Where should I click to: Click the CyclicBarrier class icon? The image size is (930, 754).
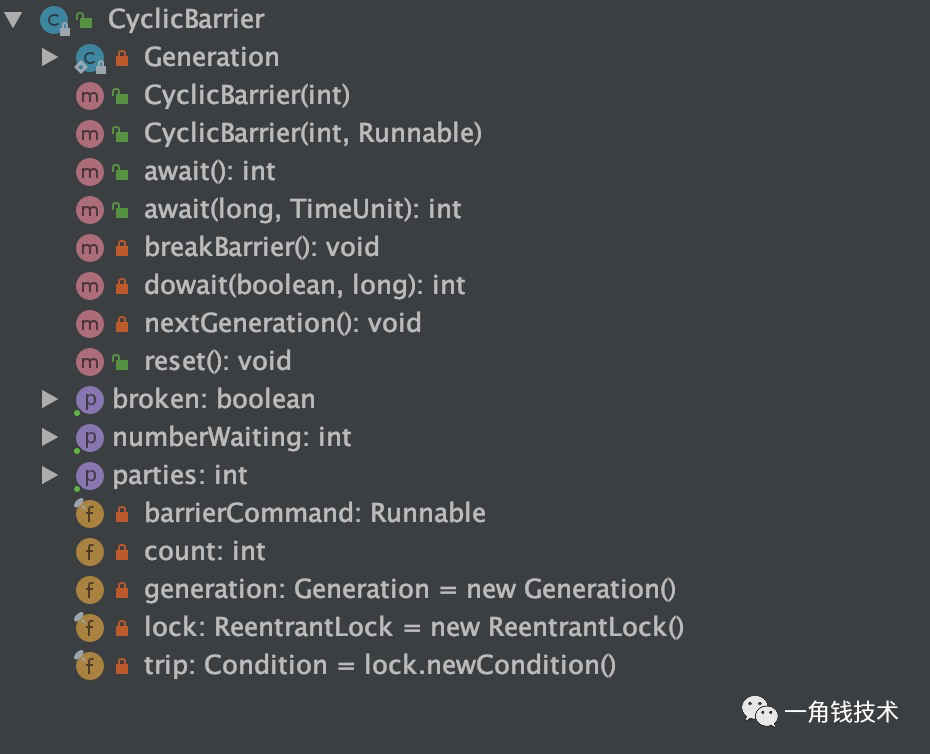(54, 19)
